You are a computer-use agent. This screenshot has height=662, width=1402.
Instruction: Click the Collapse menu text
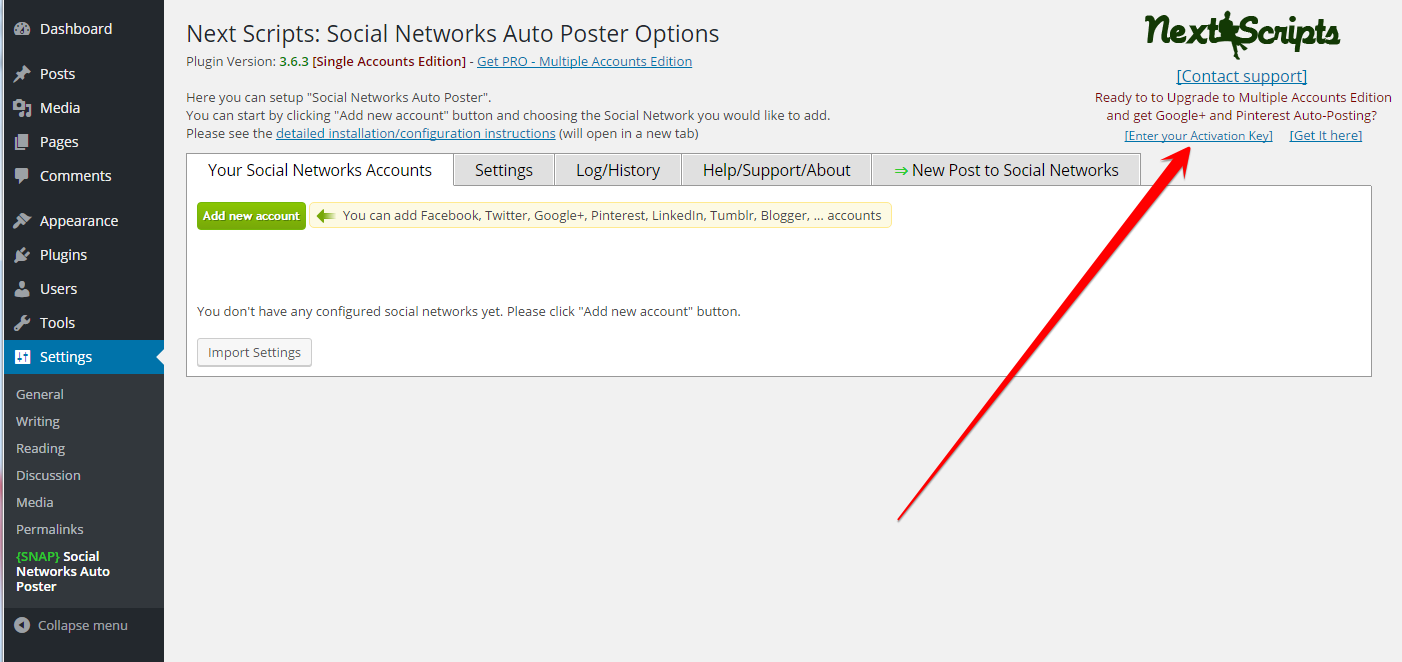point(83,626)
